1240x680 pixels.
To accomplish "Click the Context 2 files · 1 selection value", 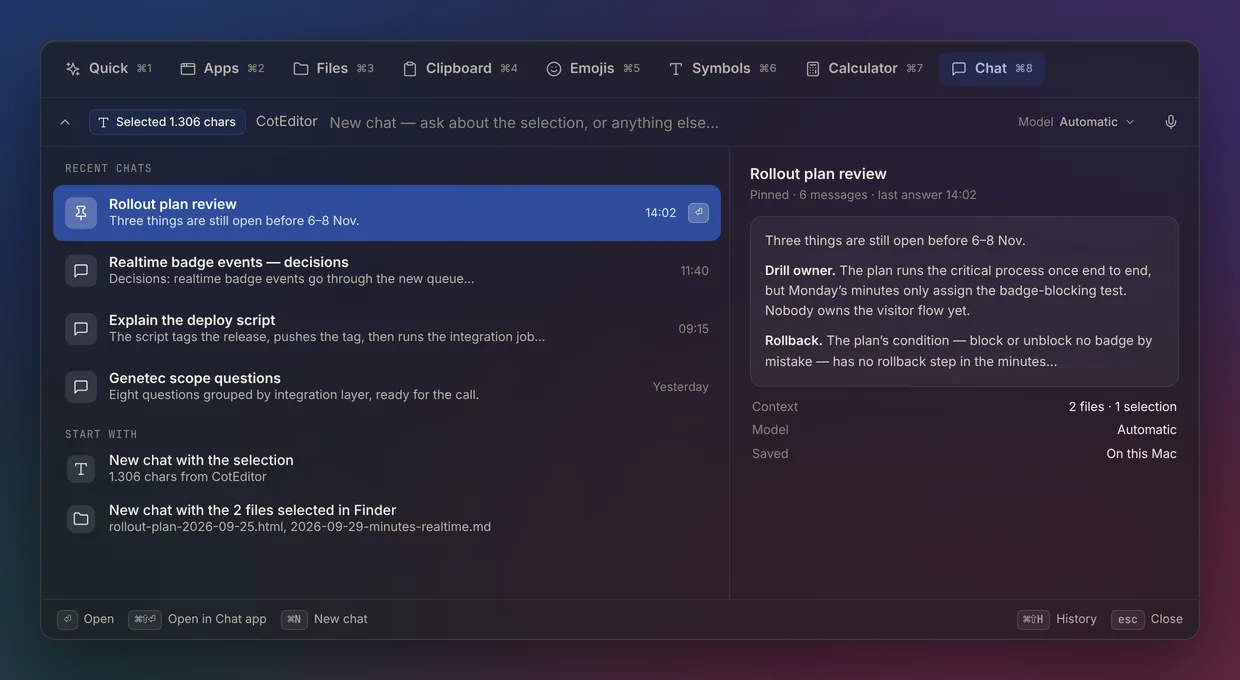I will (1122, 407).
